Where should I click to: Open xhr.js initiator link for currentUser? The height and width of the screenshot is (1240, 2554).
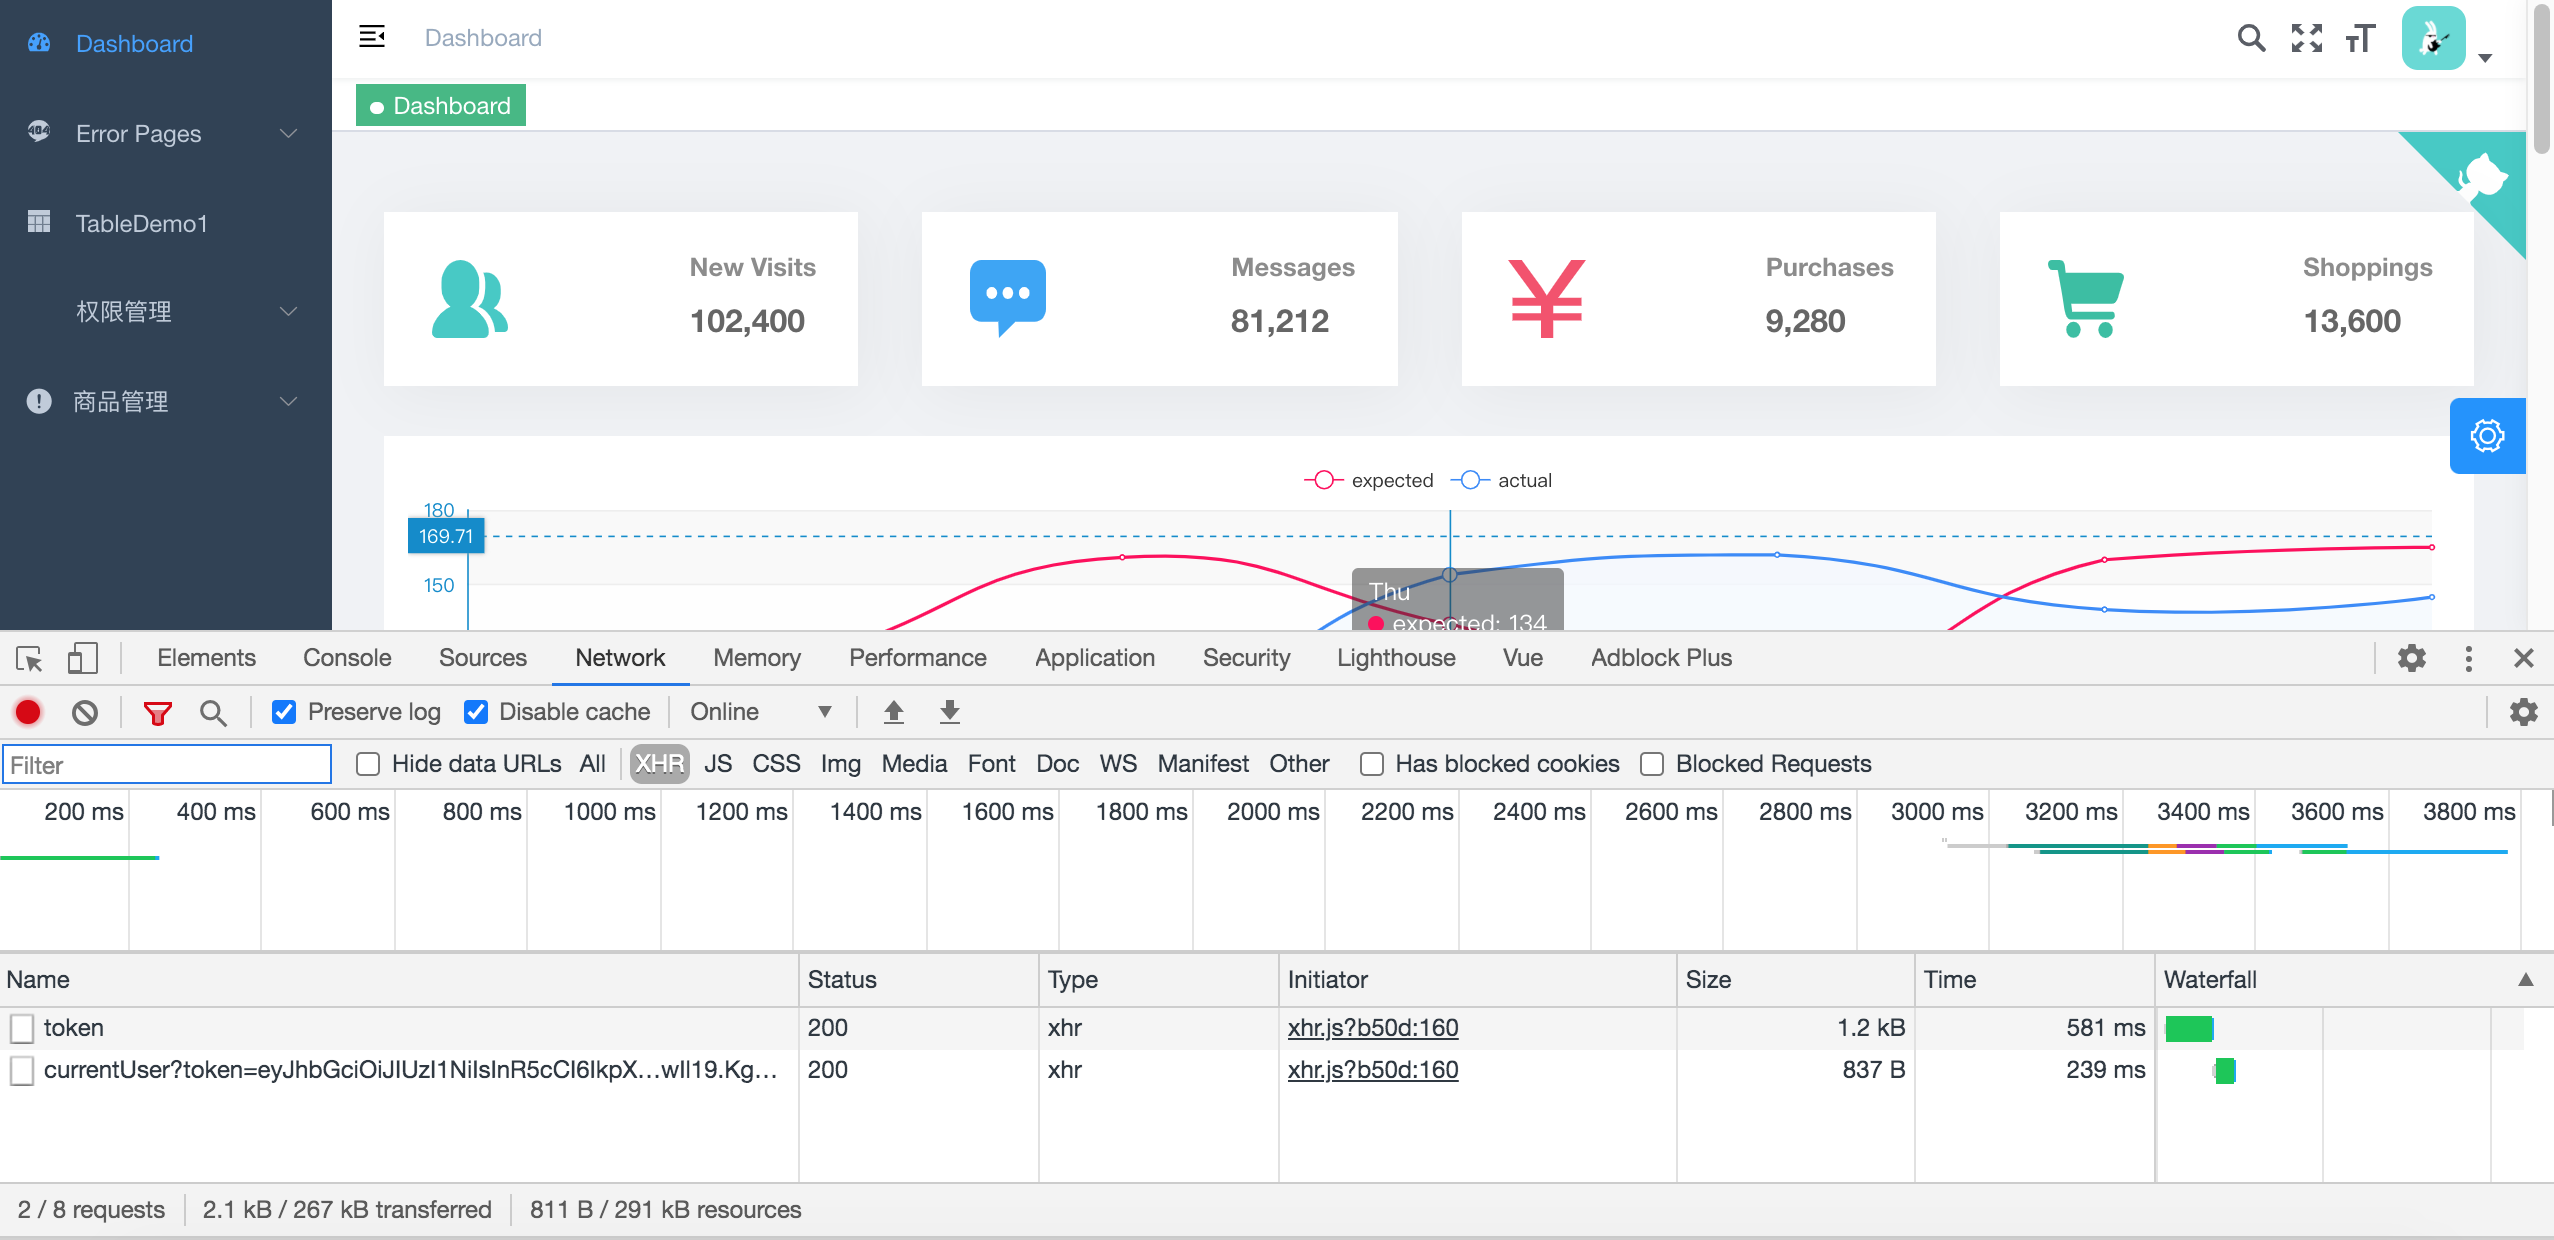[x=1372, y=1070]
